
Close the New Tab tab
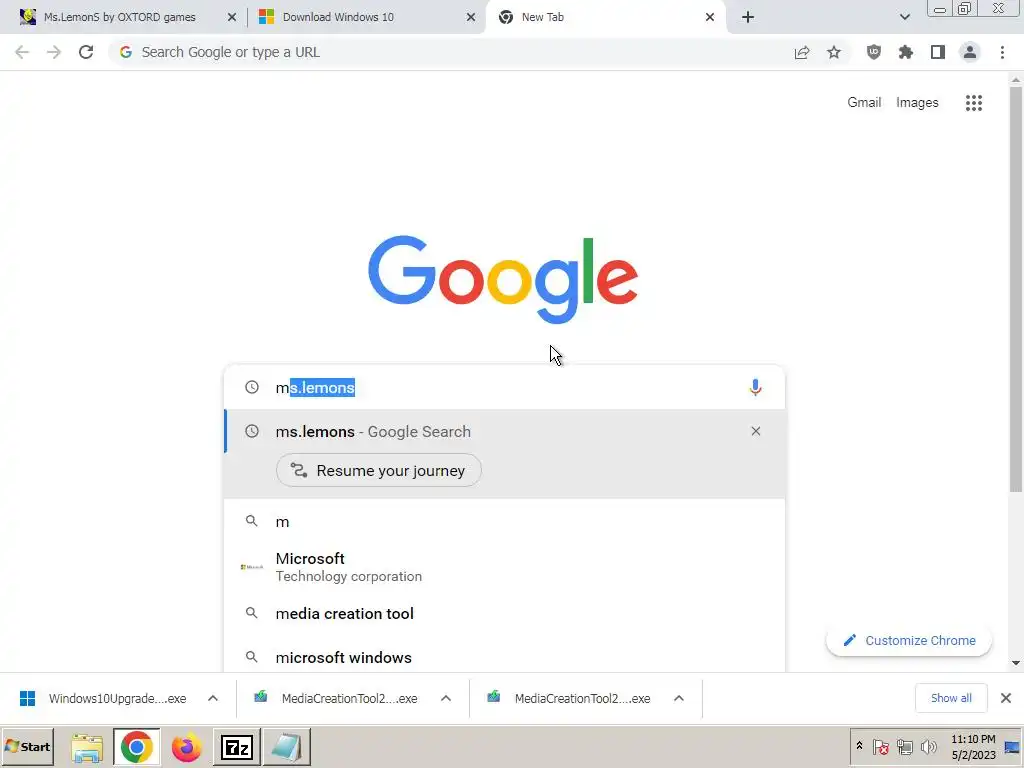click(710, 17)
